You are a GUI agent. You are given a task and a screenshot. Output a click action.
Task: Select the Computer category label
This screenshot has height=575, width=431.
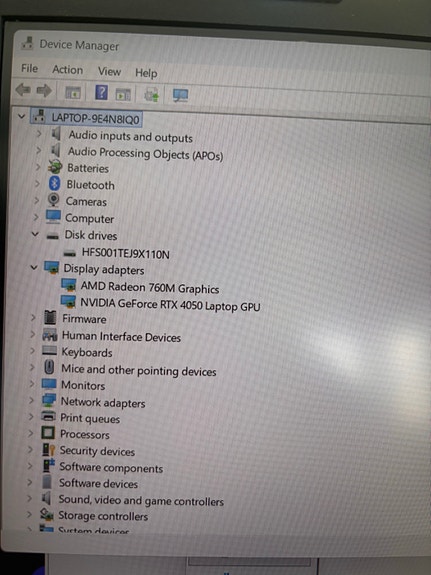(90, 218)
